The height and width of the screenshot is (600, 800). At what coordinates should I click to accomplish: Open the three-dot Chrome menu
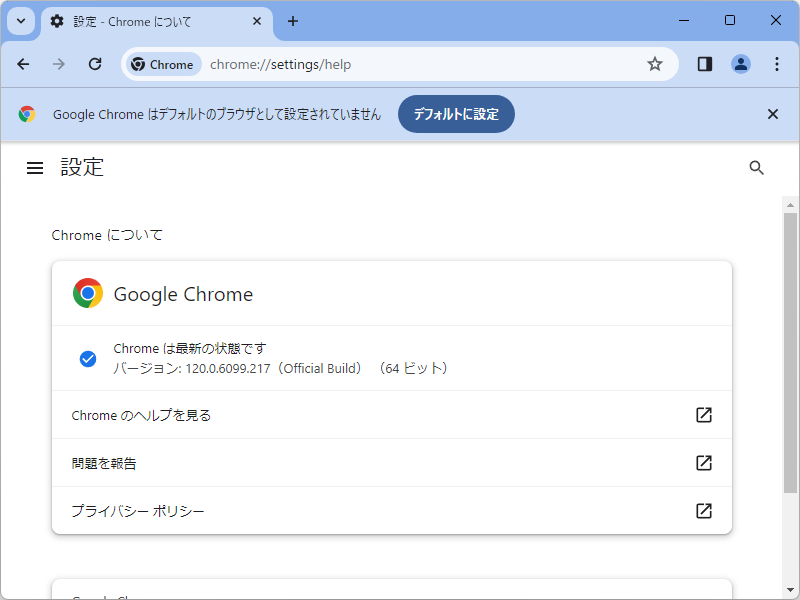click(x=777, y=63)
